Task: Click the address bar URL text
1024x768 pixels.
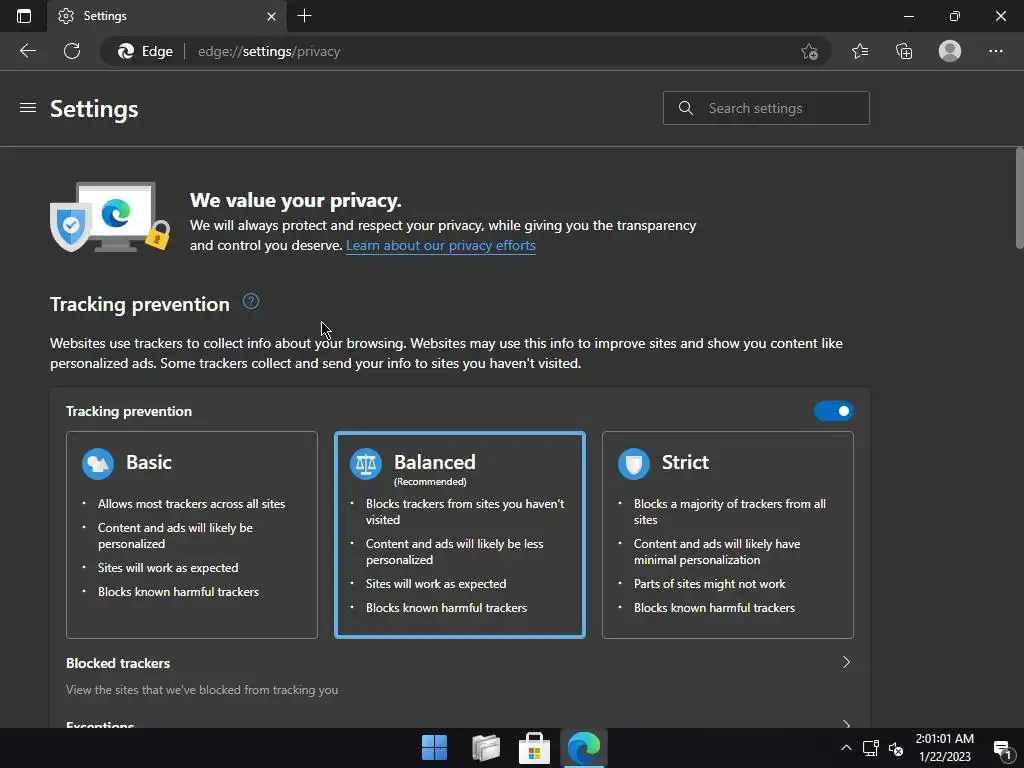Action: (269, 52)
